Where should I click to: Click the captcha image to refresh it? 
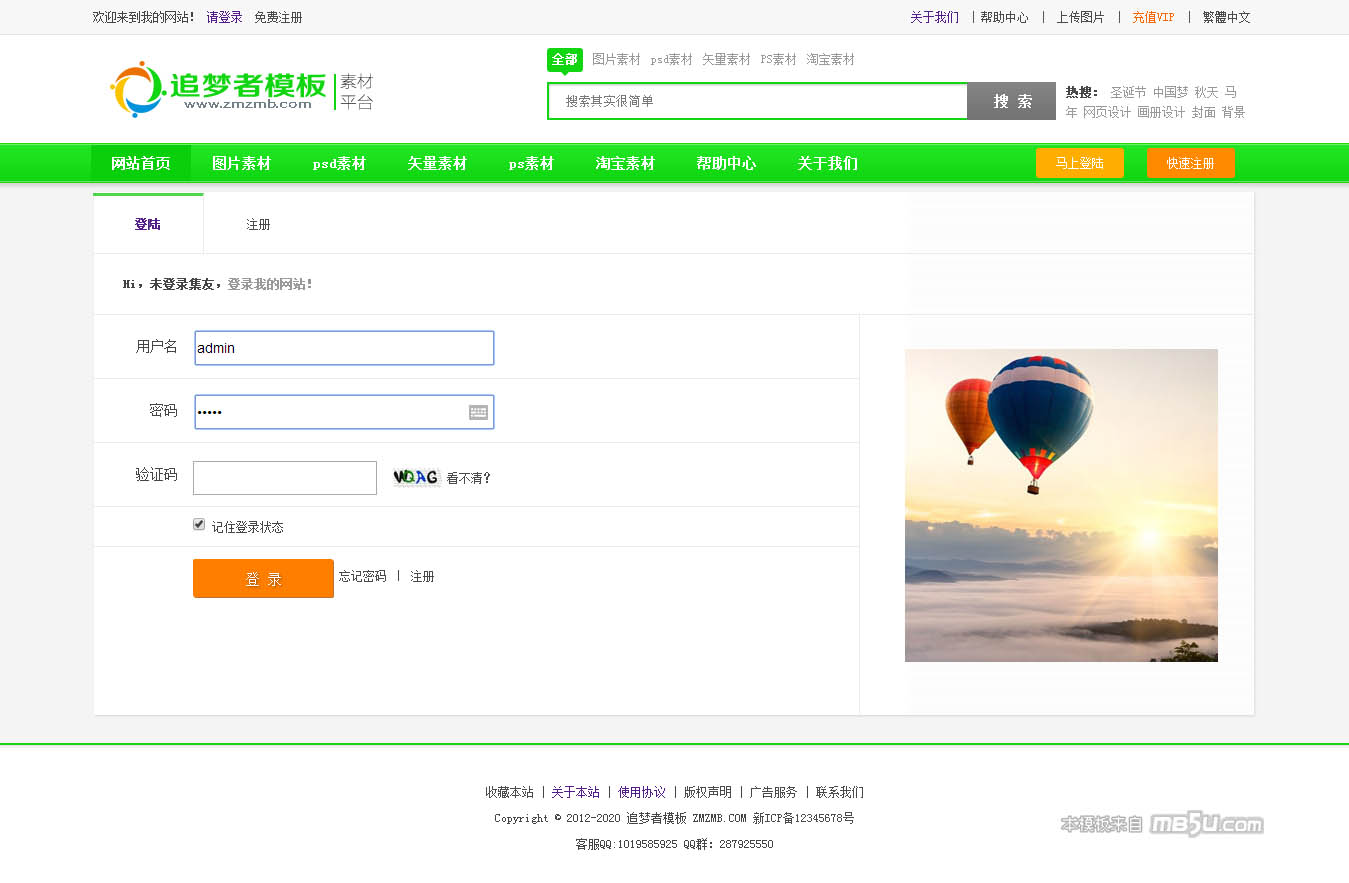coord(416,477)
